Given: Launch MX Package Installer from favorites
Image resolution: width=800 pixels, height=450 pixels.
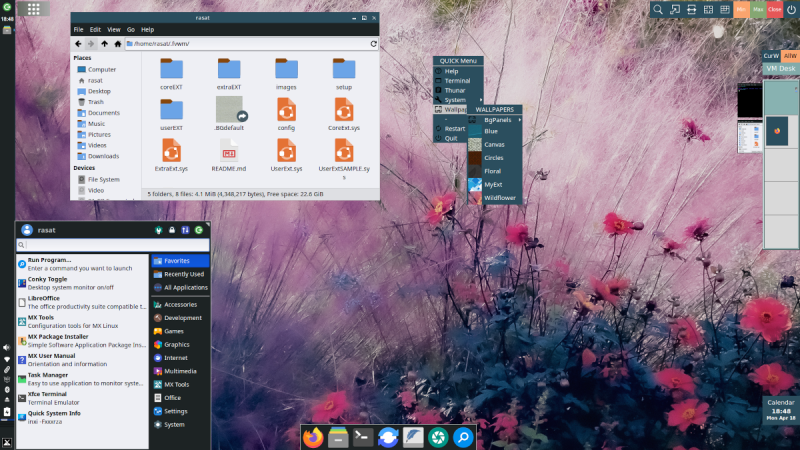Looking at the screenshot, I should pyautogui.click(x=83, y=341).
